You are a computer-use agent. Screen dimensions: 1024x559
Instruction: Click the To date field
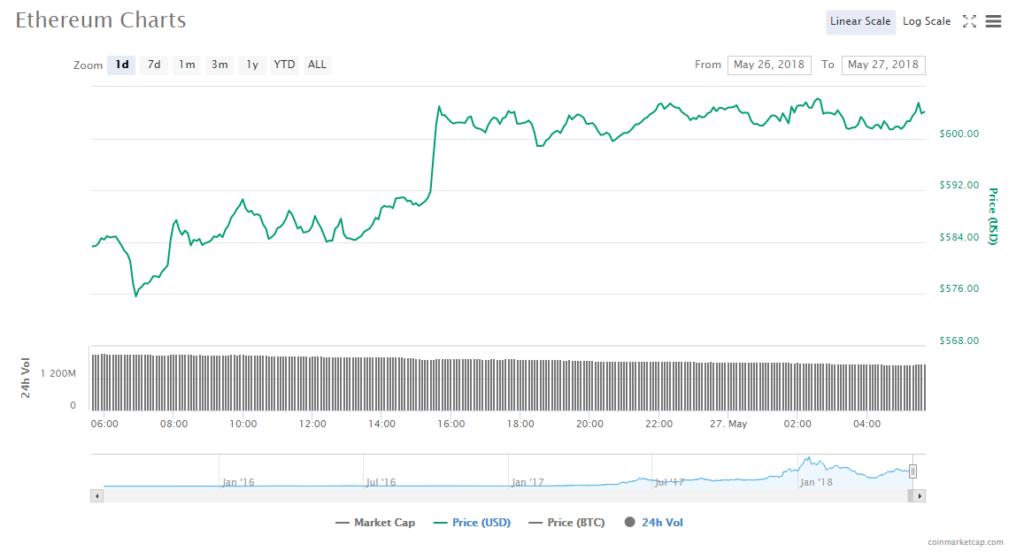(x=883, y=65)
